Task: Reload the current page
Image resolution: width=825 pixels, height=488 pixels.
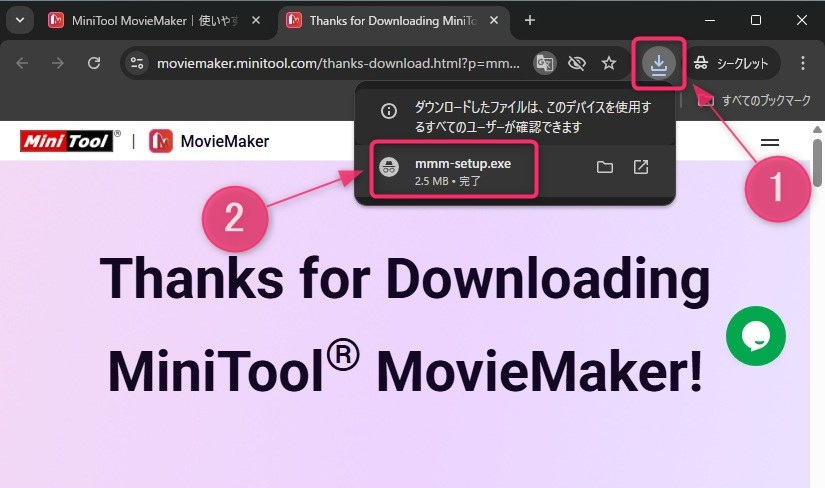Action: tap(94, 63)
